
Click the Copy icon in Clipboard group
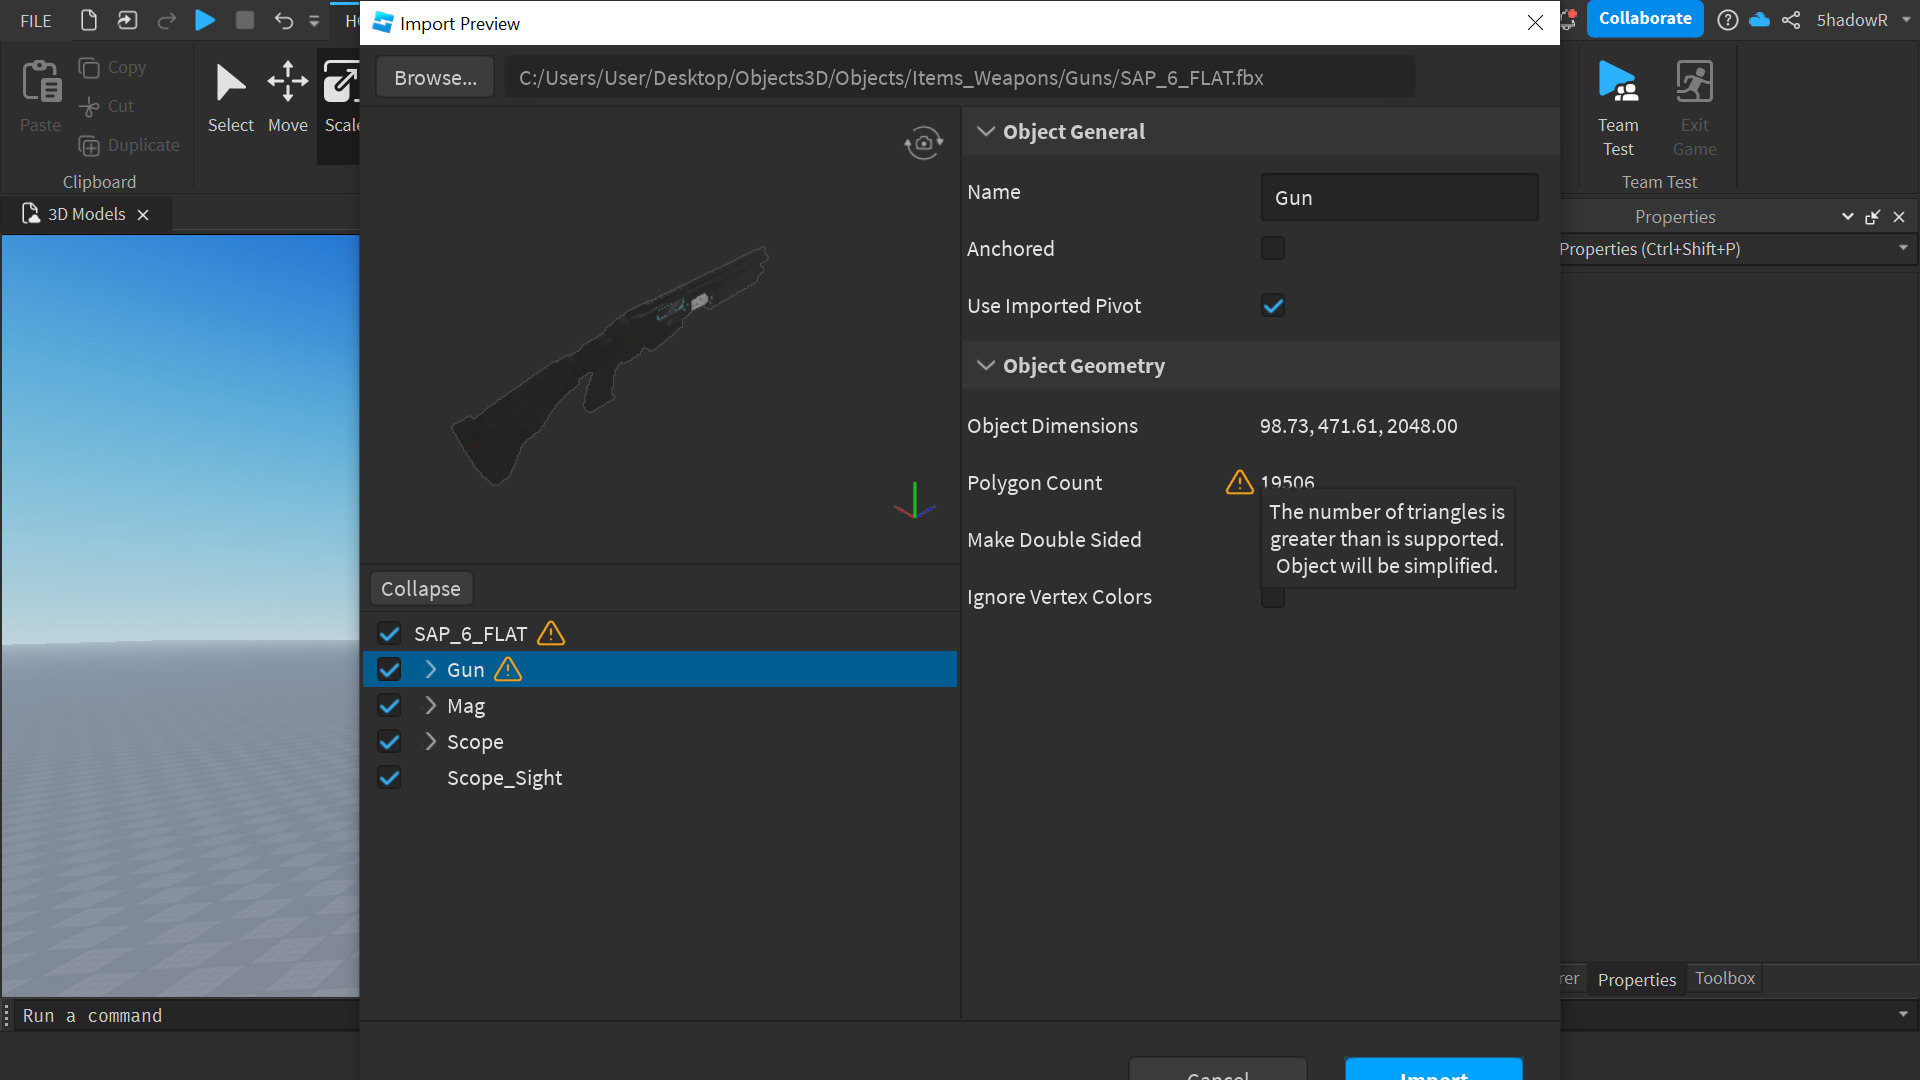pos(88,67)
